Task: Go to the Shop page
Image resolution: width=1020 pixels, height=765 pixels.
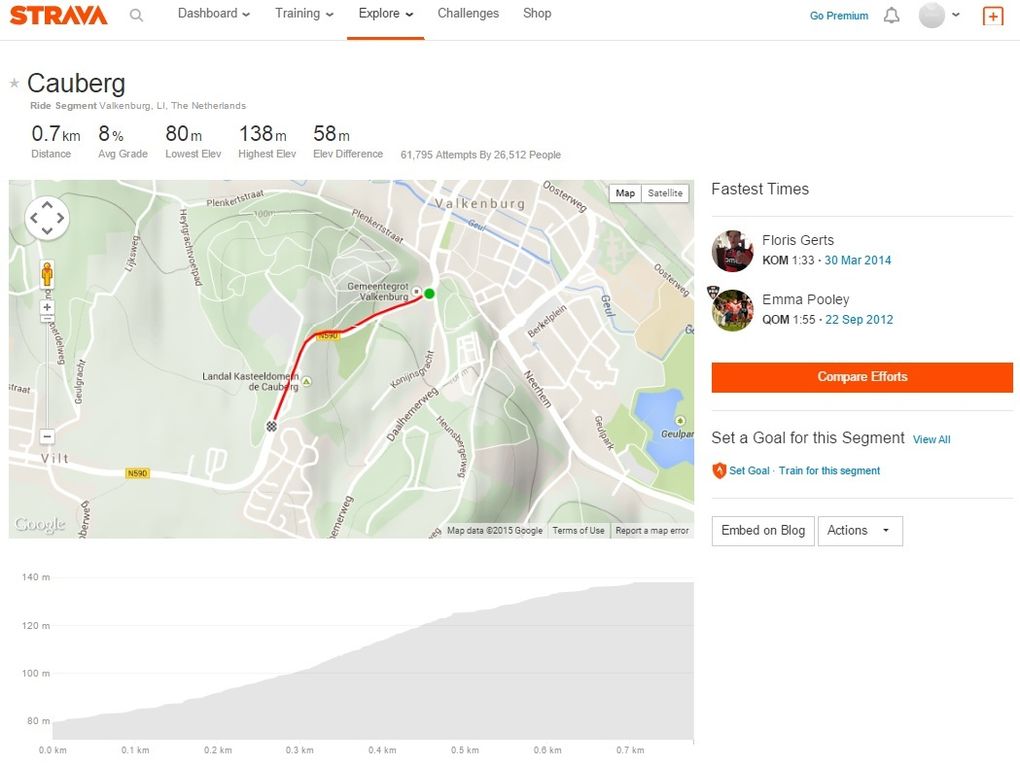Action: tap(537, 14)
